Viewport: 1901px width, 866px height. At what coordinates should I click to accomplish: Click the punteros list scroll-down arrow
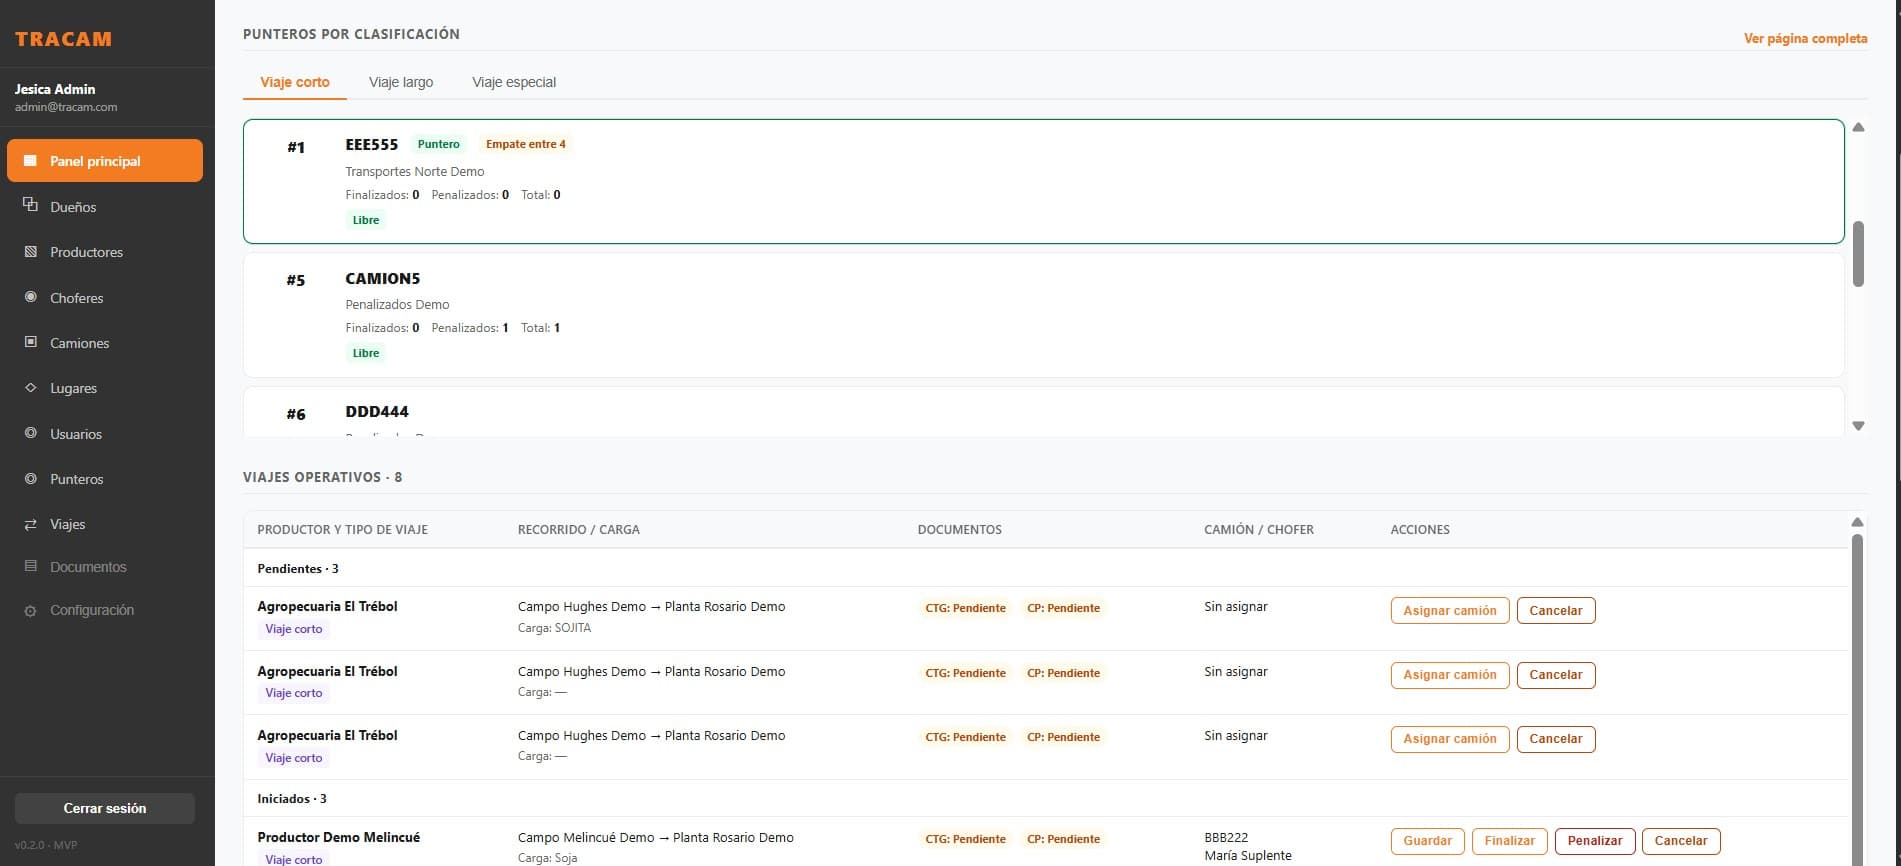[x=1858, y=426]
